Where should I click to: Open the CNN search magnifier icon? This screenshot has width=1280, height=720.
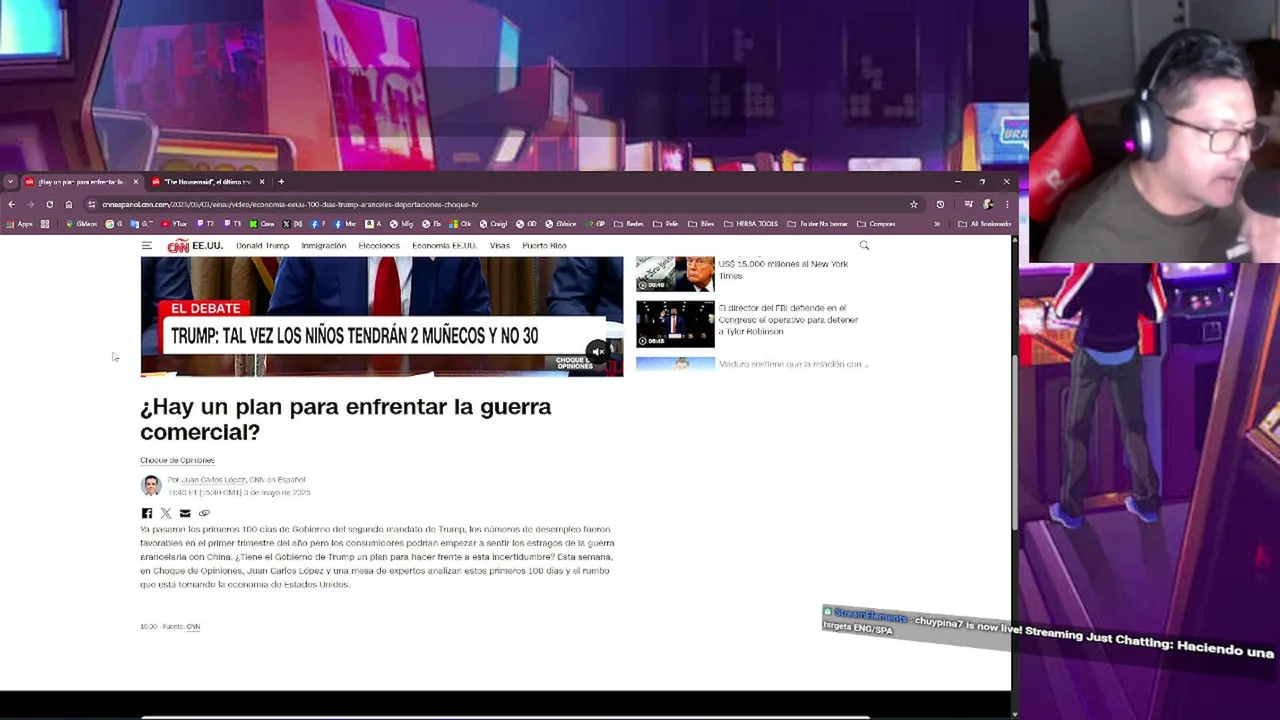tap(864, 245)
